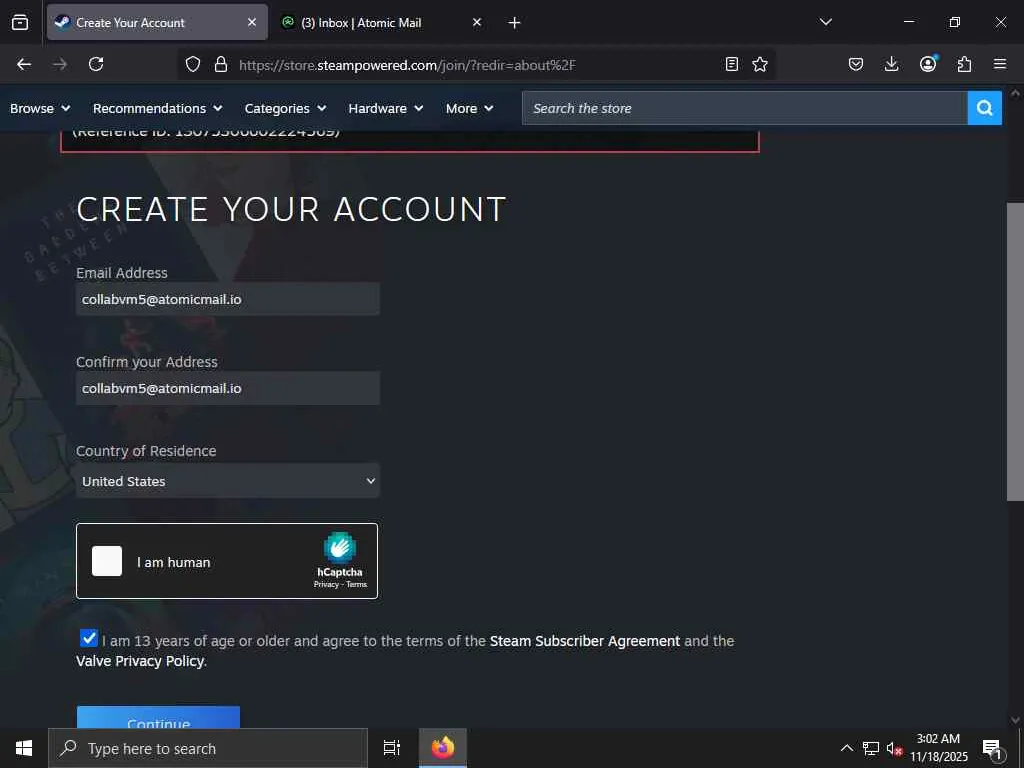Click the Confirm your Address field
Image resolution: width=1024 pixels, height=768 pixels.
[x=228, y=389]
